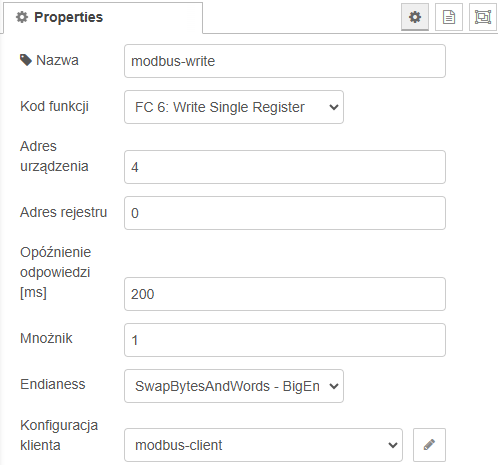Click the Mnożnik input field
Screen dimensions: 498x465
pyautogui.click(x=285, y=340)
